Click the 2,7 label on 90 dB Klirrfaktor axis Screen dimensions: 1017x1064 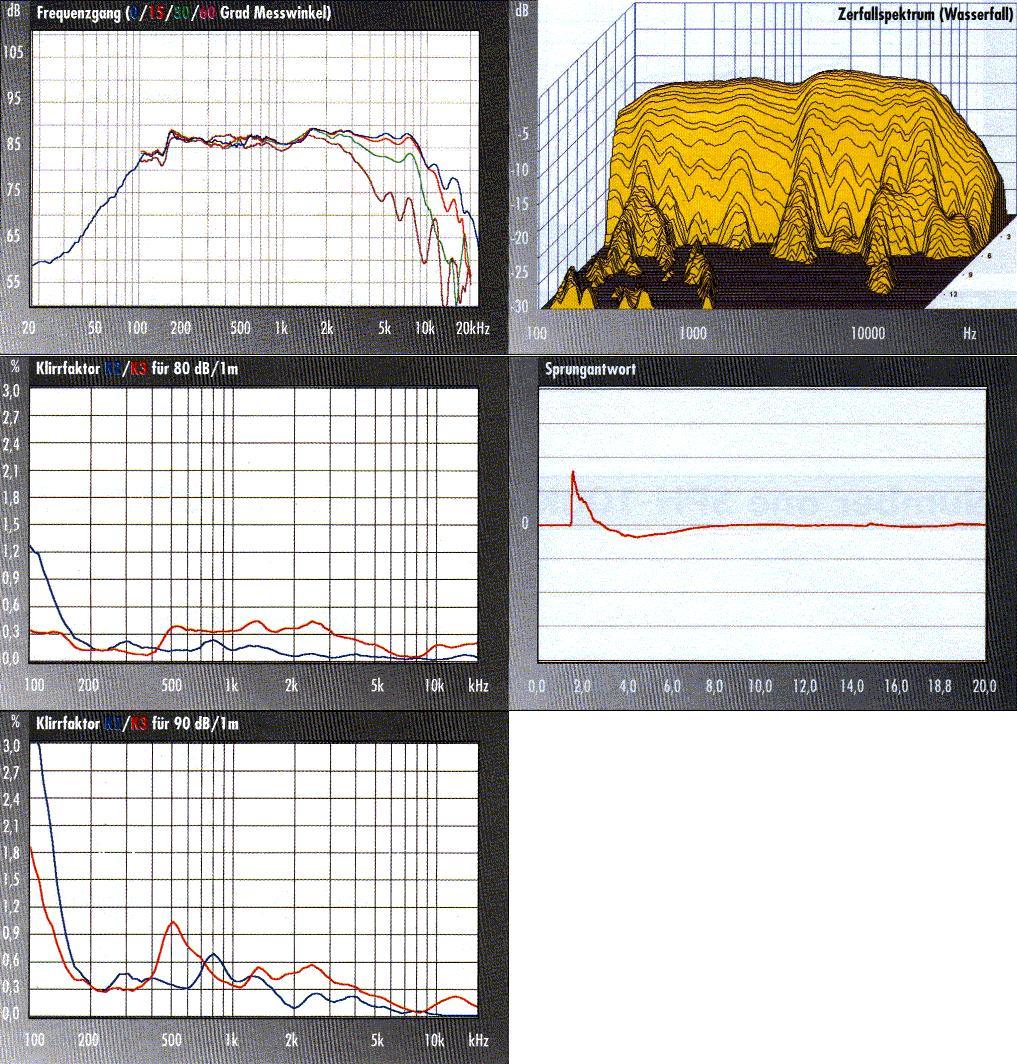(x=12, y=773)
